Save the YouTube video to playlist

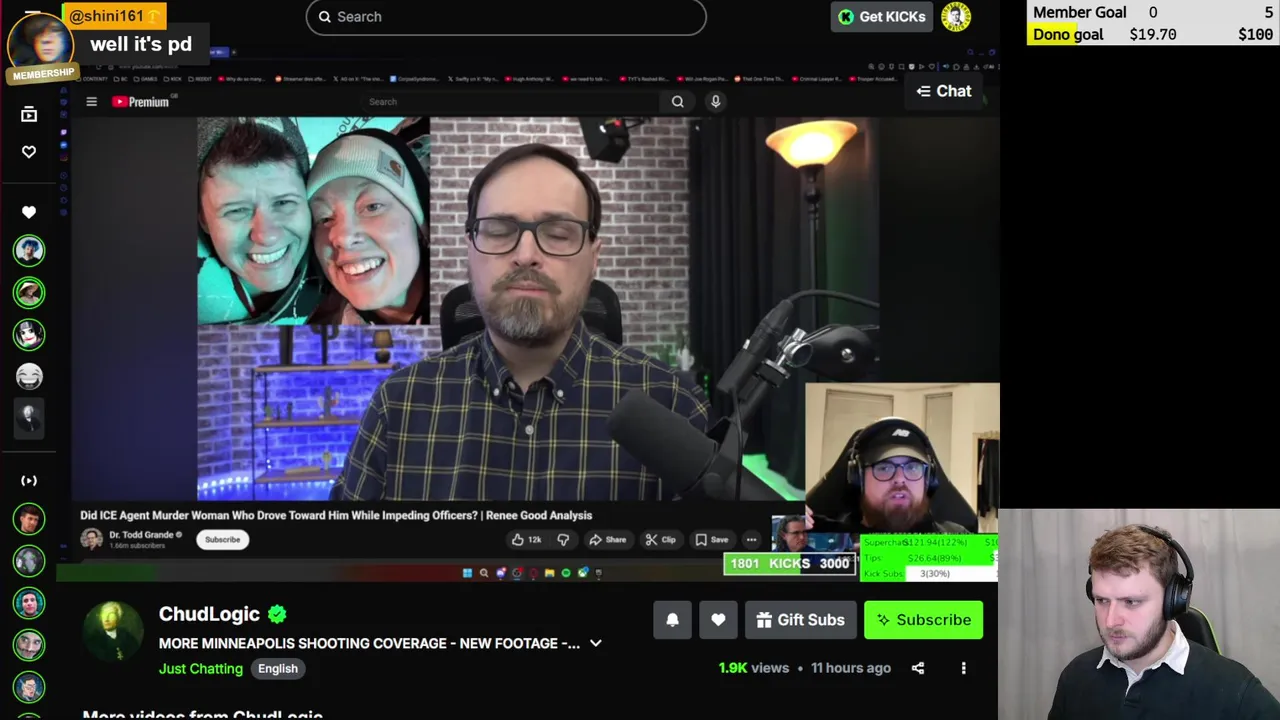click(711, 540)
